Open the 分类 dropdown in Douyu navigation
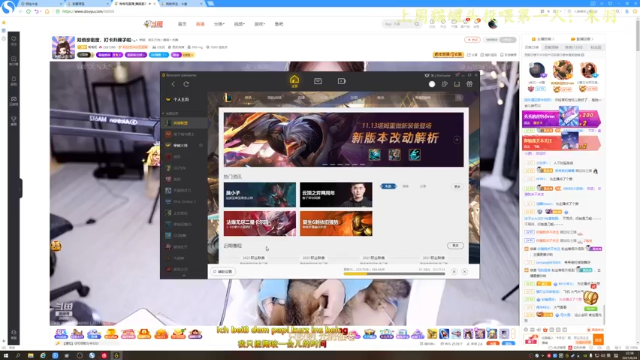 coord(219,24)
